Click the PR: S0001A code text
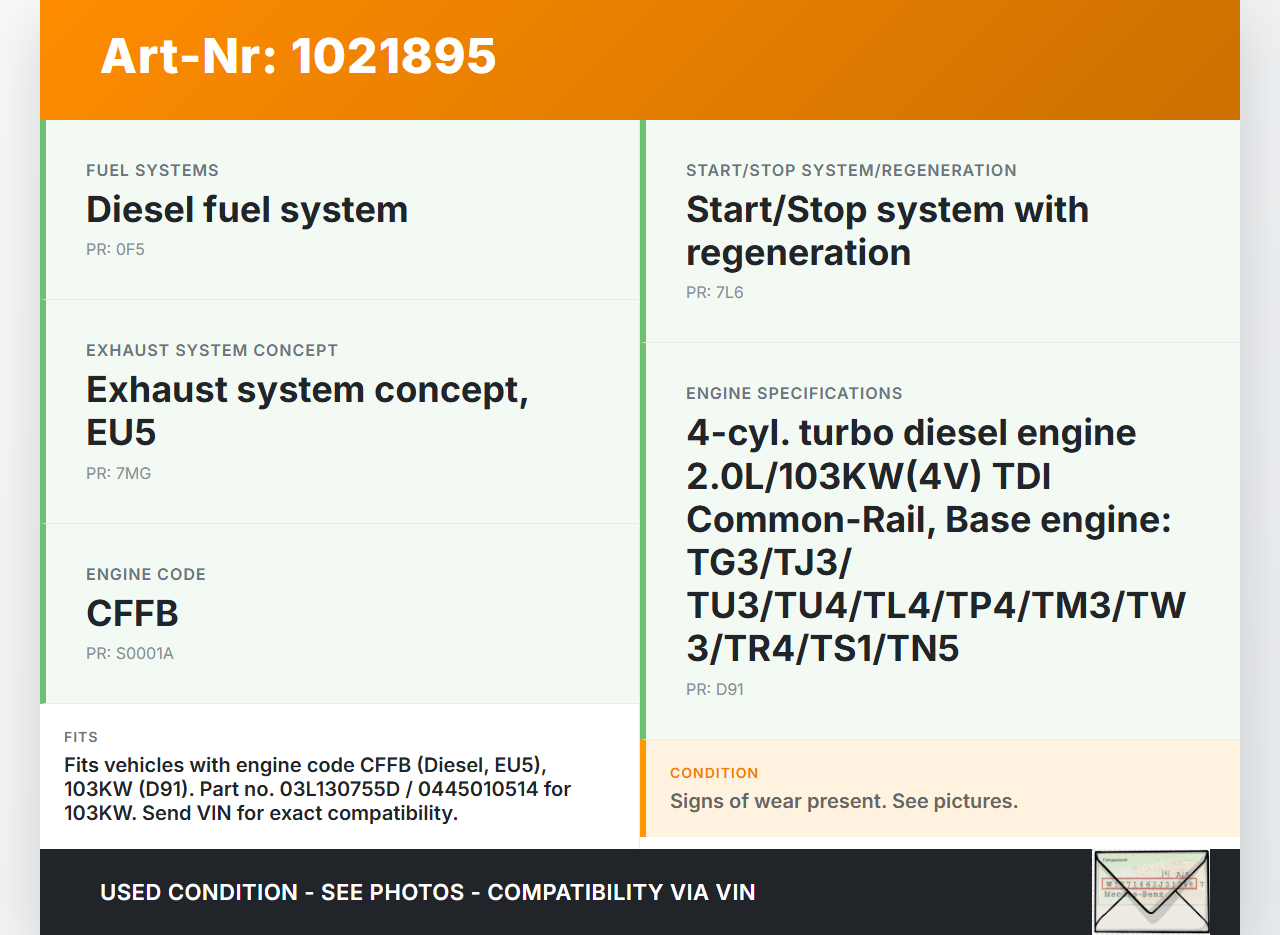1280x935 pixels. [x=130, y=654]
